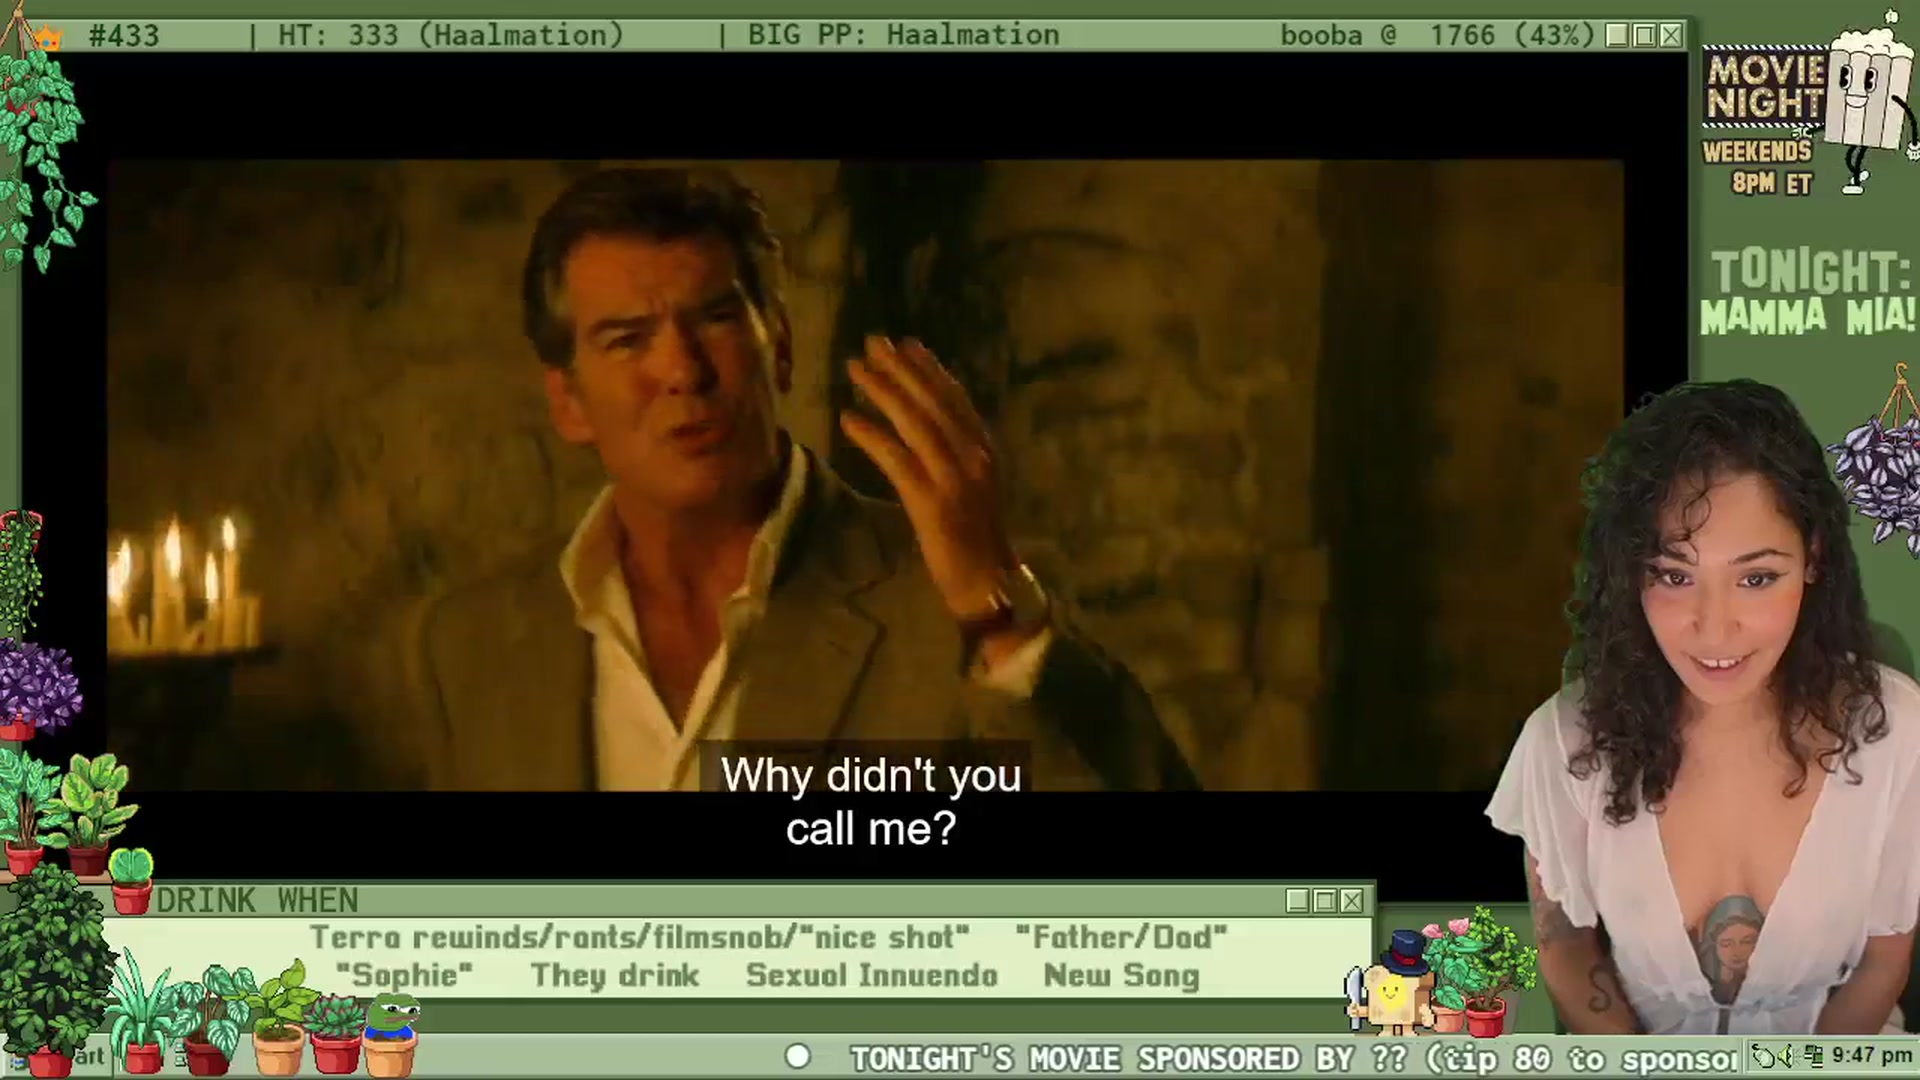Viewport: 1920px width, 1080px height.
Task: Select the "#433" counter text
Action: 124,36
